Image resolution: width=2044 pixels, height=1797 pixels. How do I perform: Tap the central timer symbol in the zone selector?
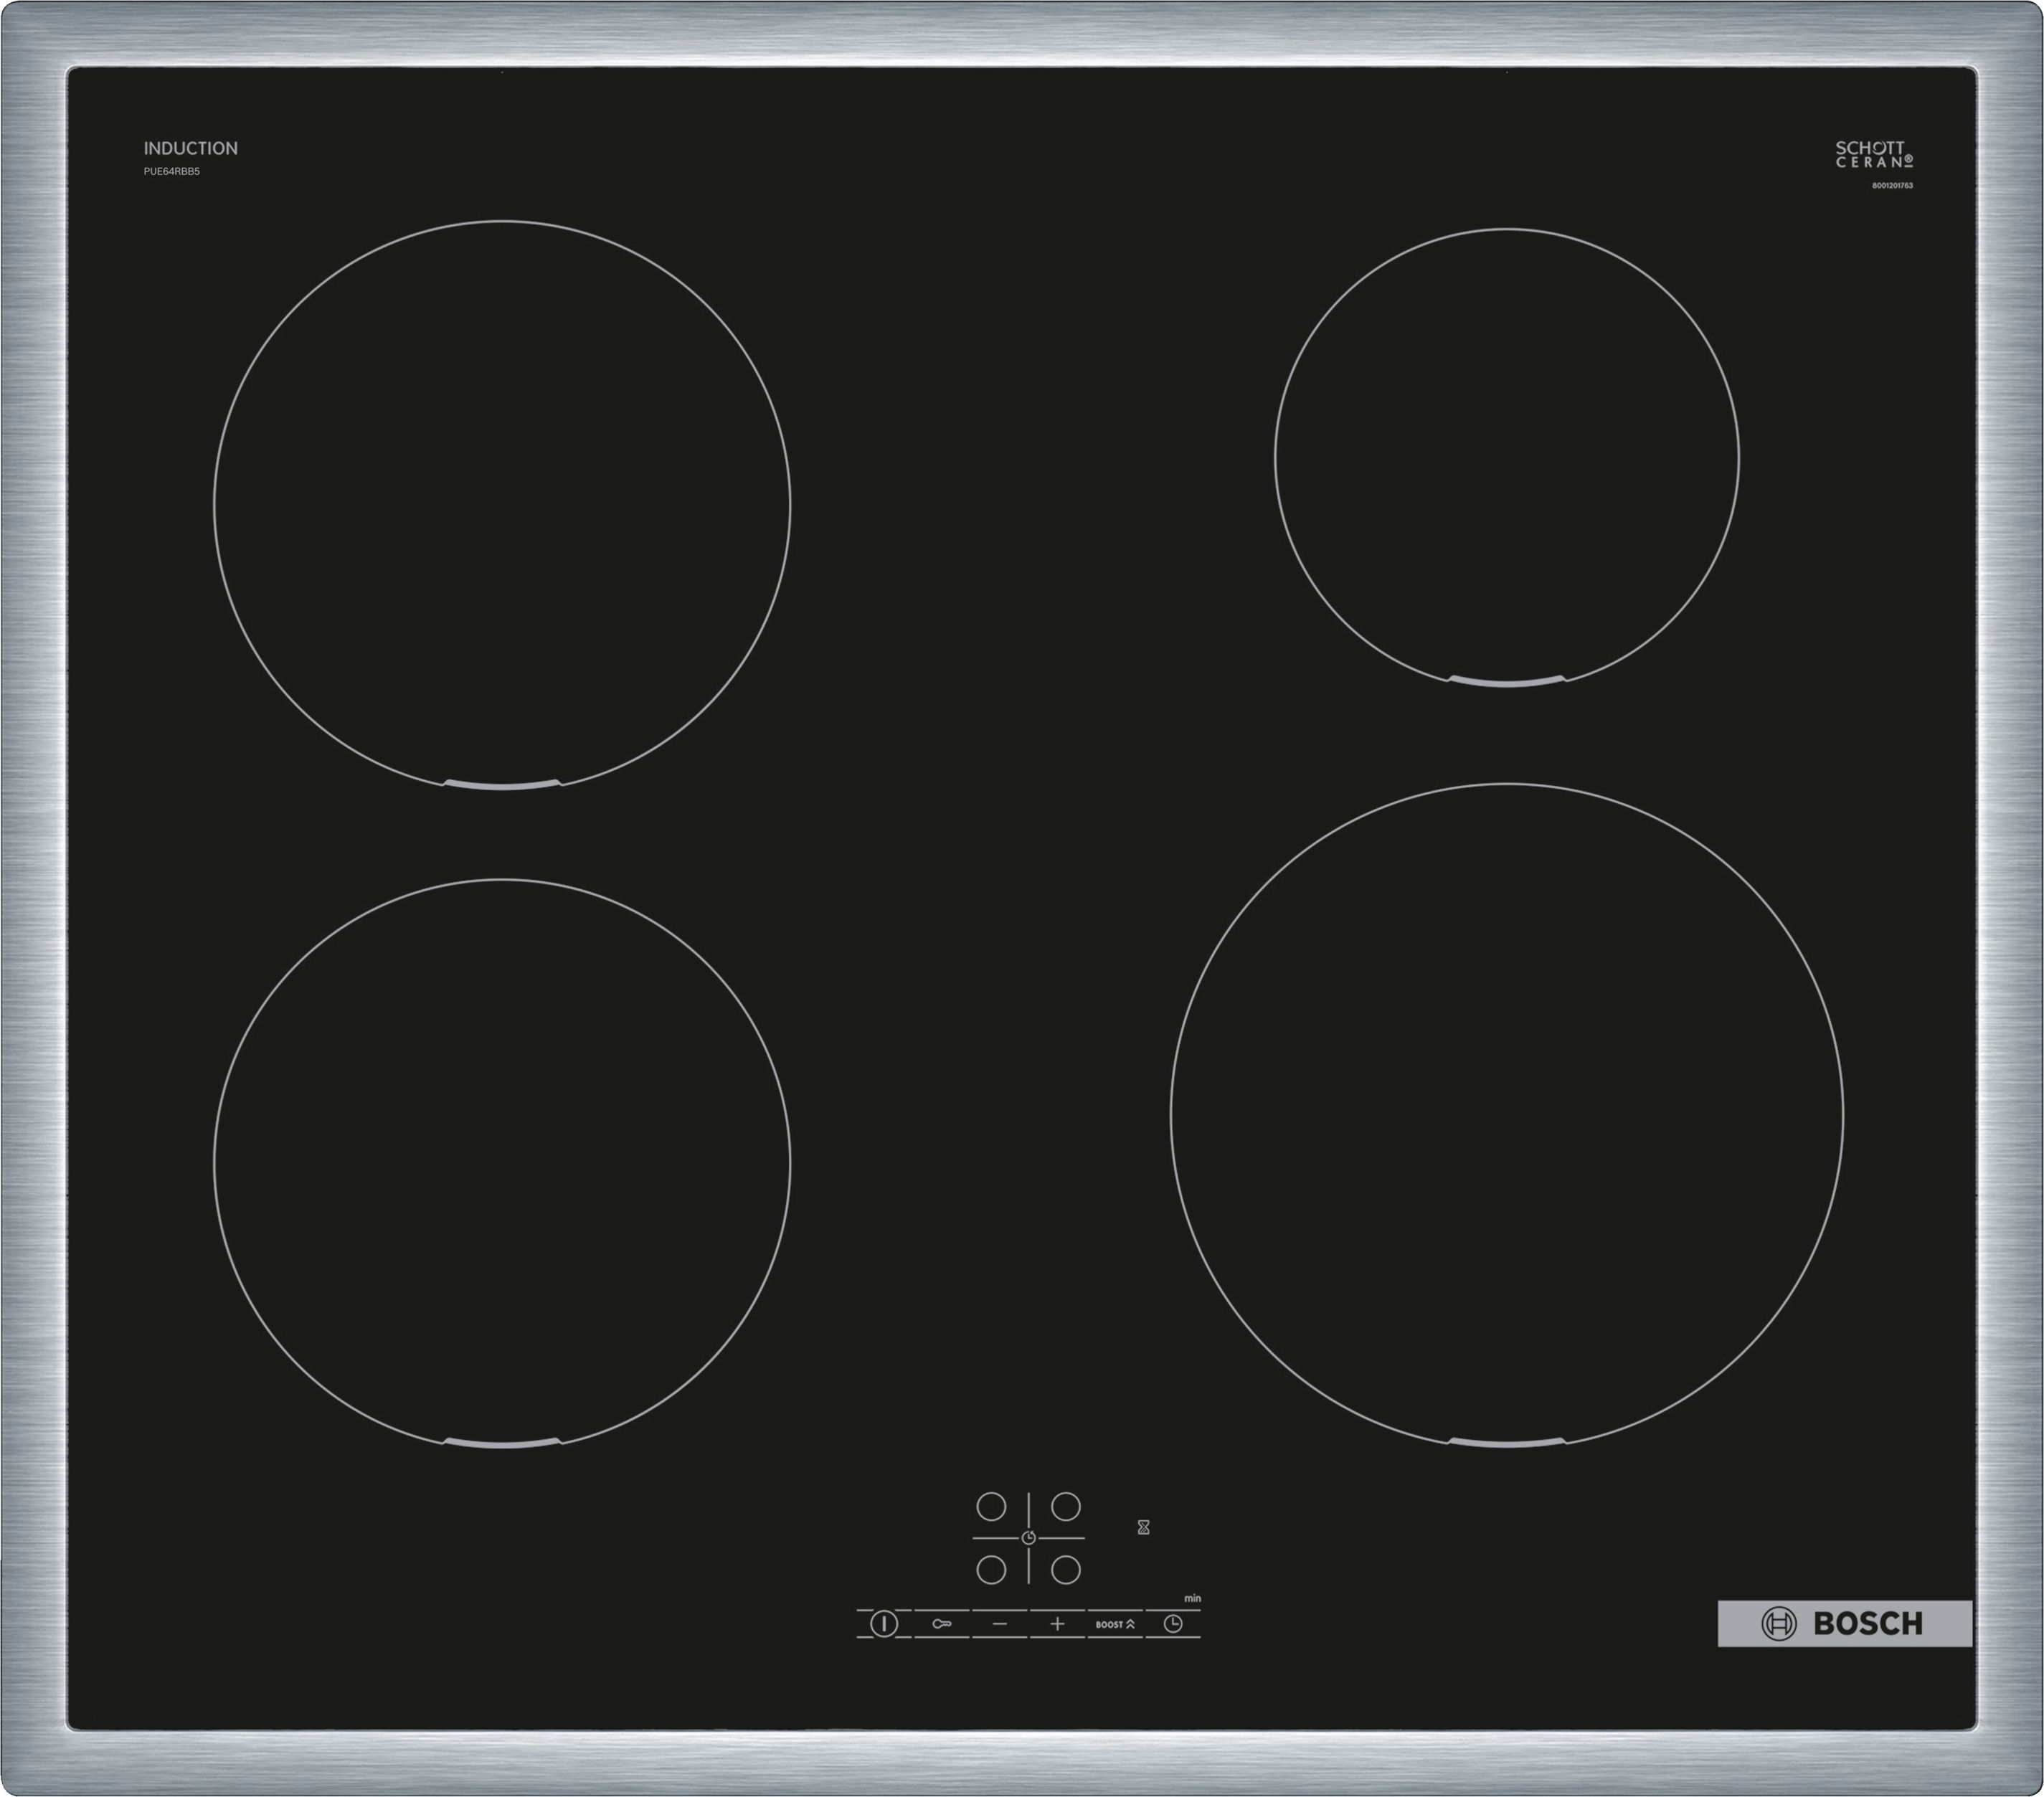(1029, 1539)
